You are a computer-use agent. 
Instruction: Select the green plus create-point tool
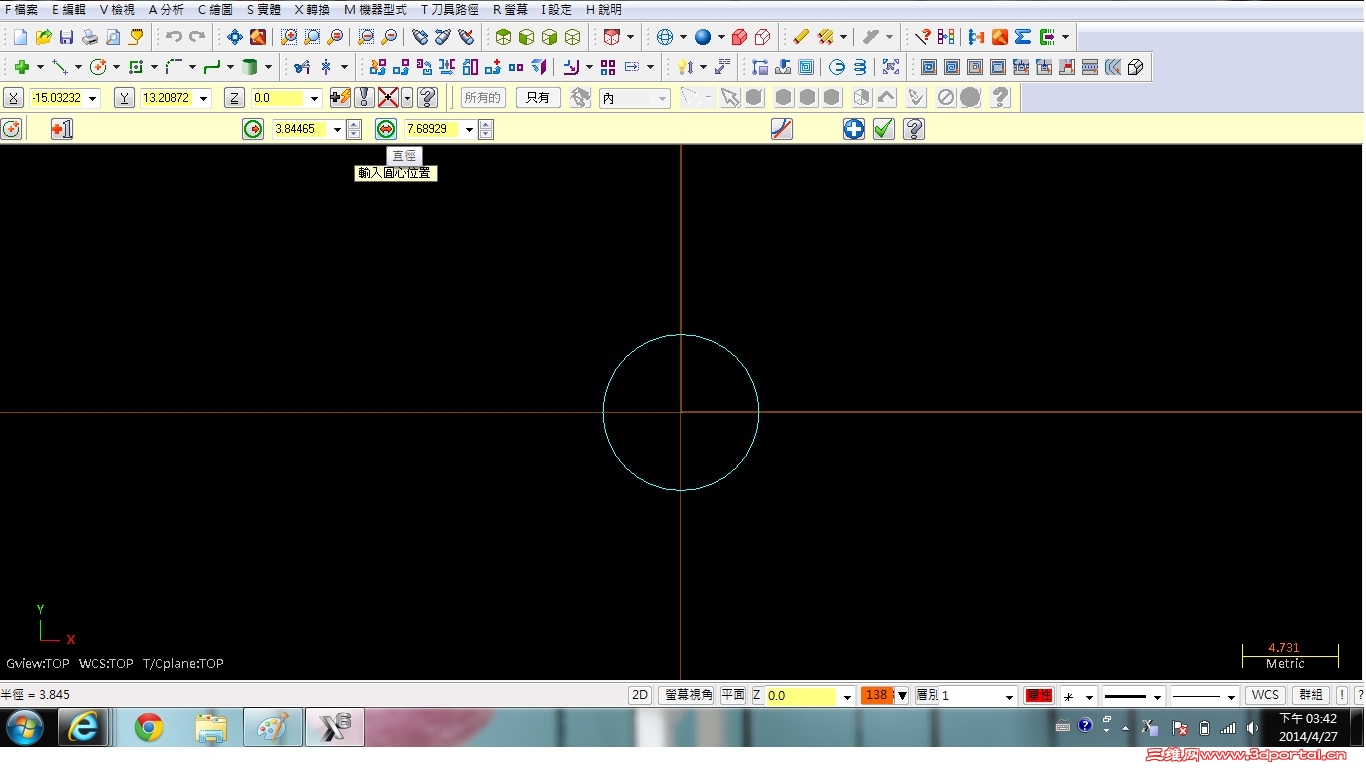21,67
